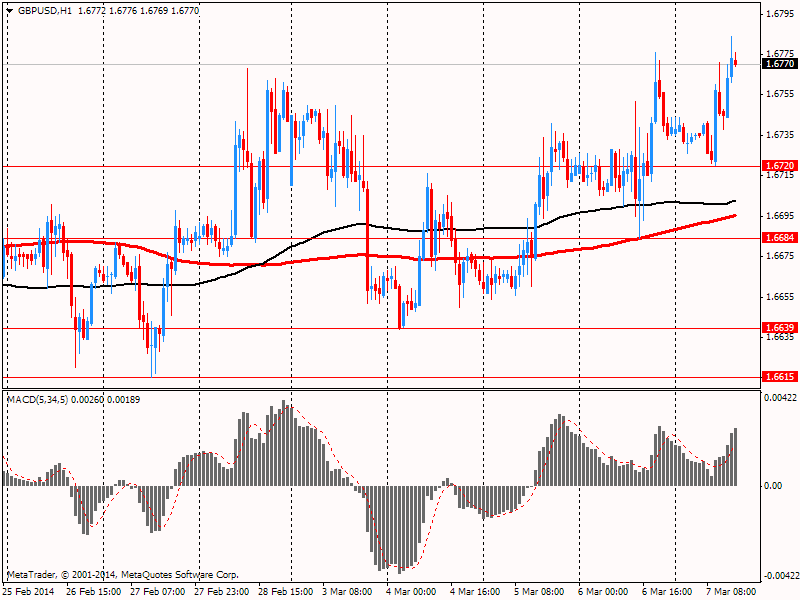Image resolution: width=800 pixels, height=600 pixels.
Task: Click the GBPUSD,H1 symbol title
Action: (44, 11)
